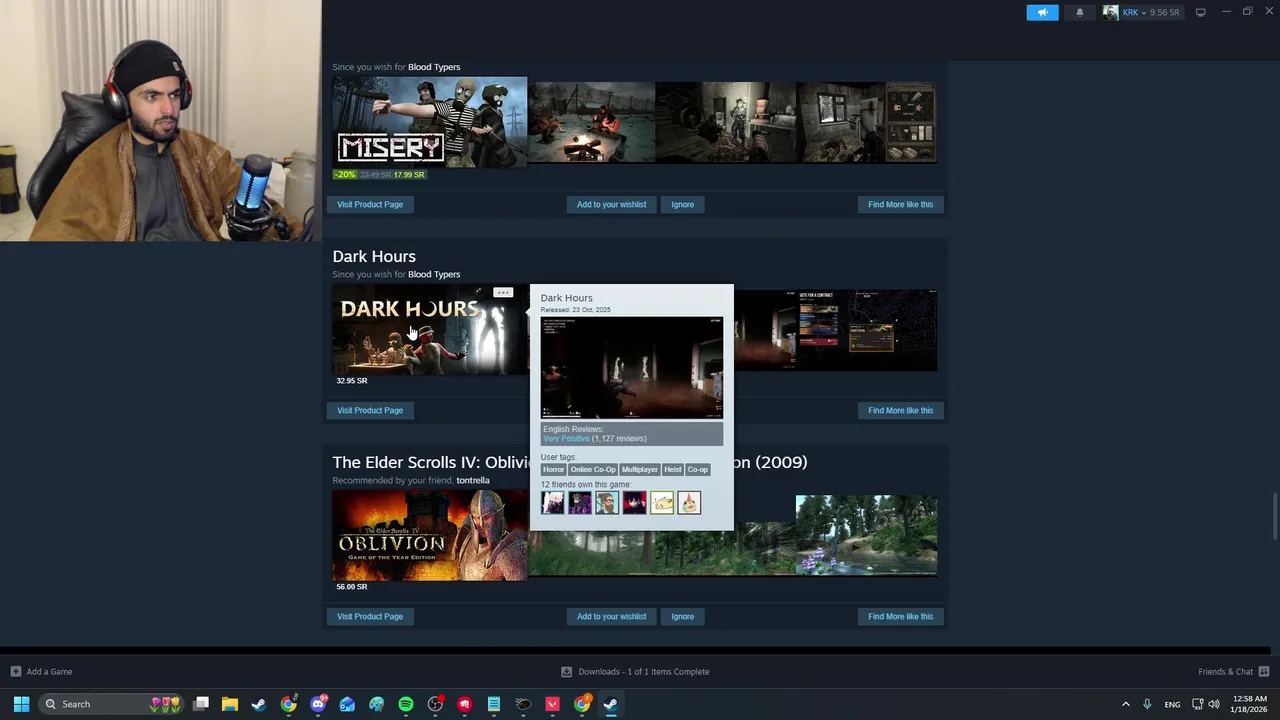Open Friends & Chat
This screenshot has width=1280, height=720.
click(1225, 672)
